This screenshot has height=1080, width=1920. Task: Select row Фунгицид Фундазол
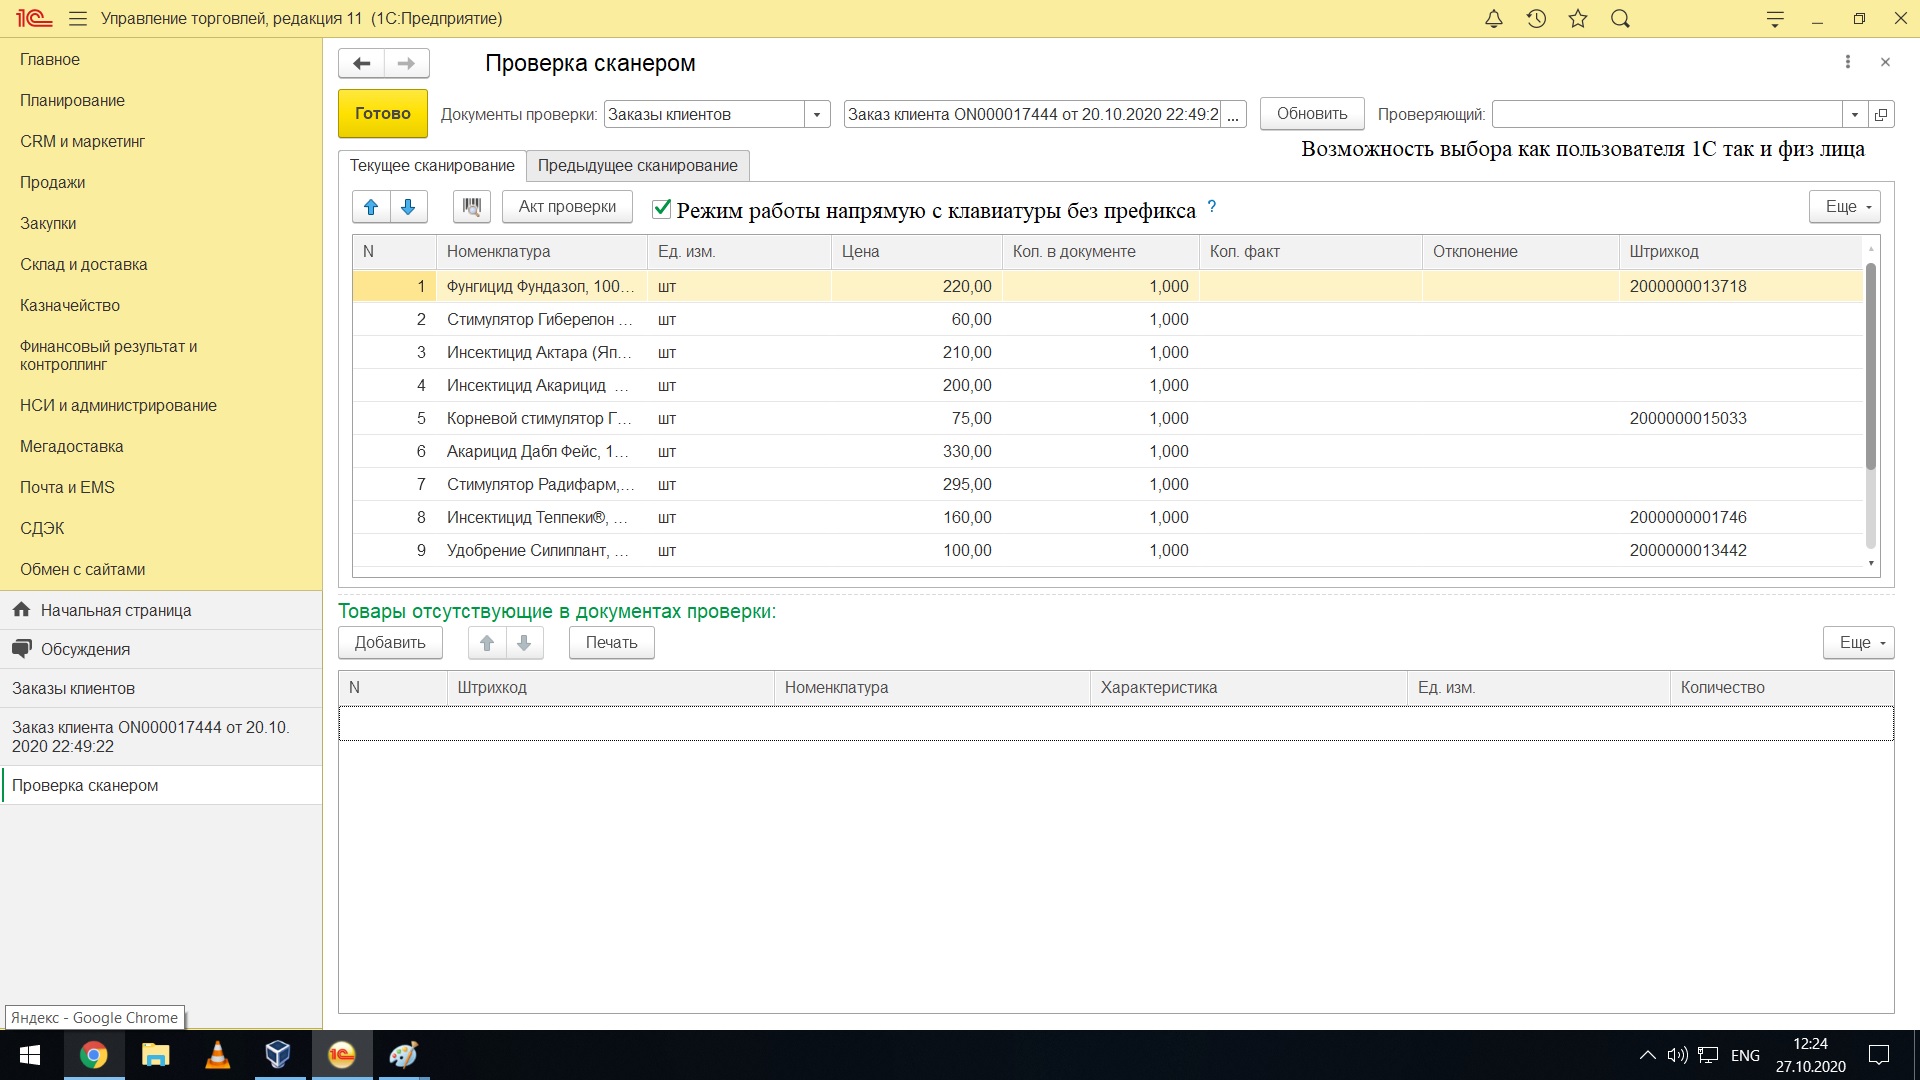tap(1108, 287)
